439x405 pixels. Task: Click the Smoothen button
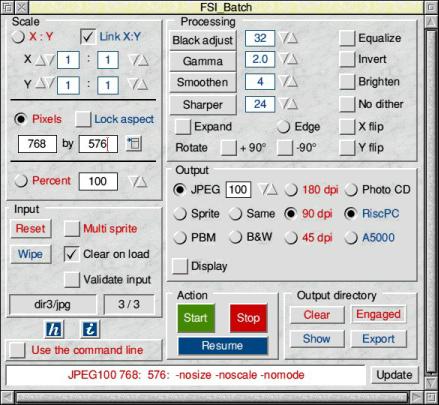point(203,82)
